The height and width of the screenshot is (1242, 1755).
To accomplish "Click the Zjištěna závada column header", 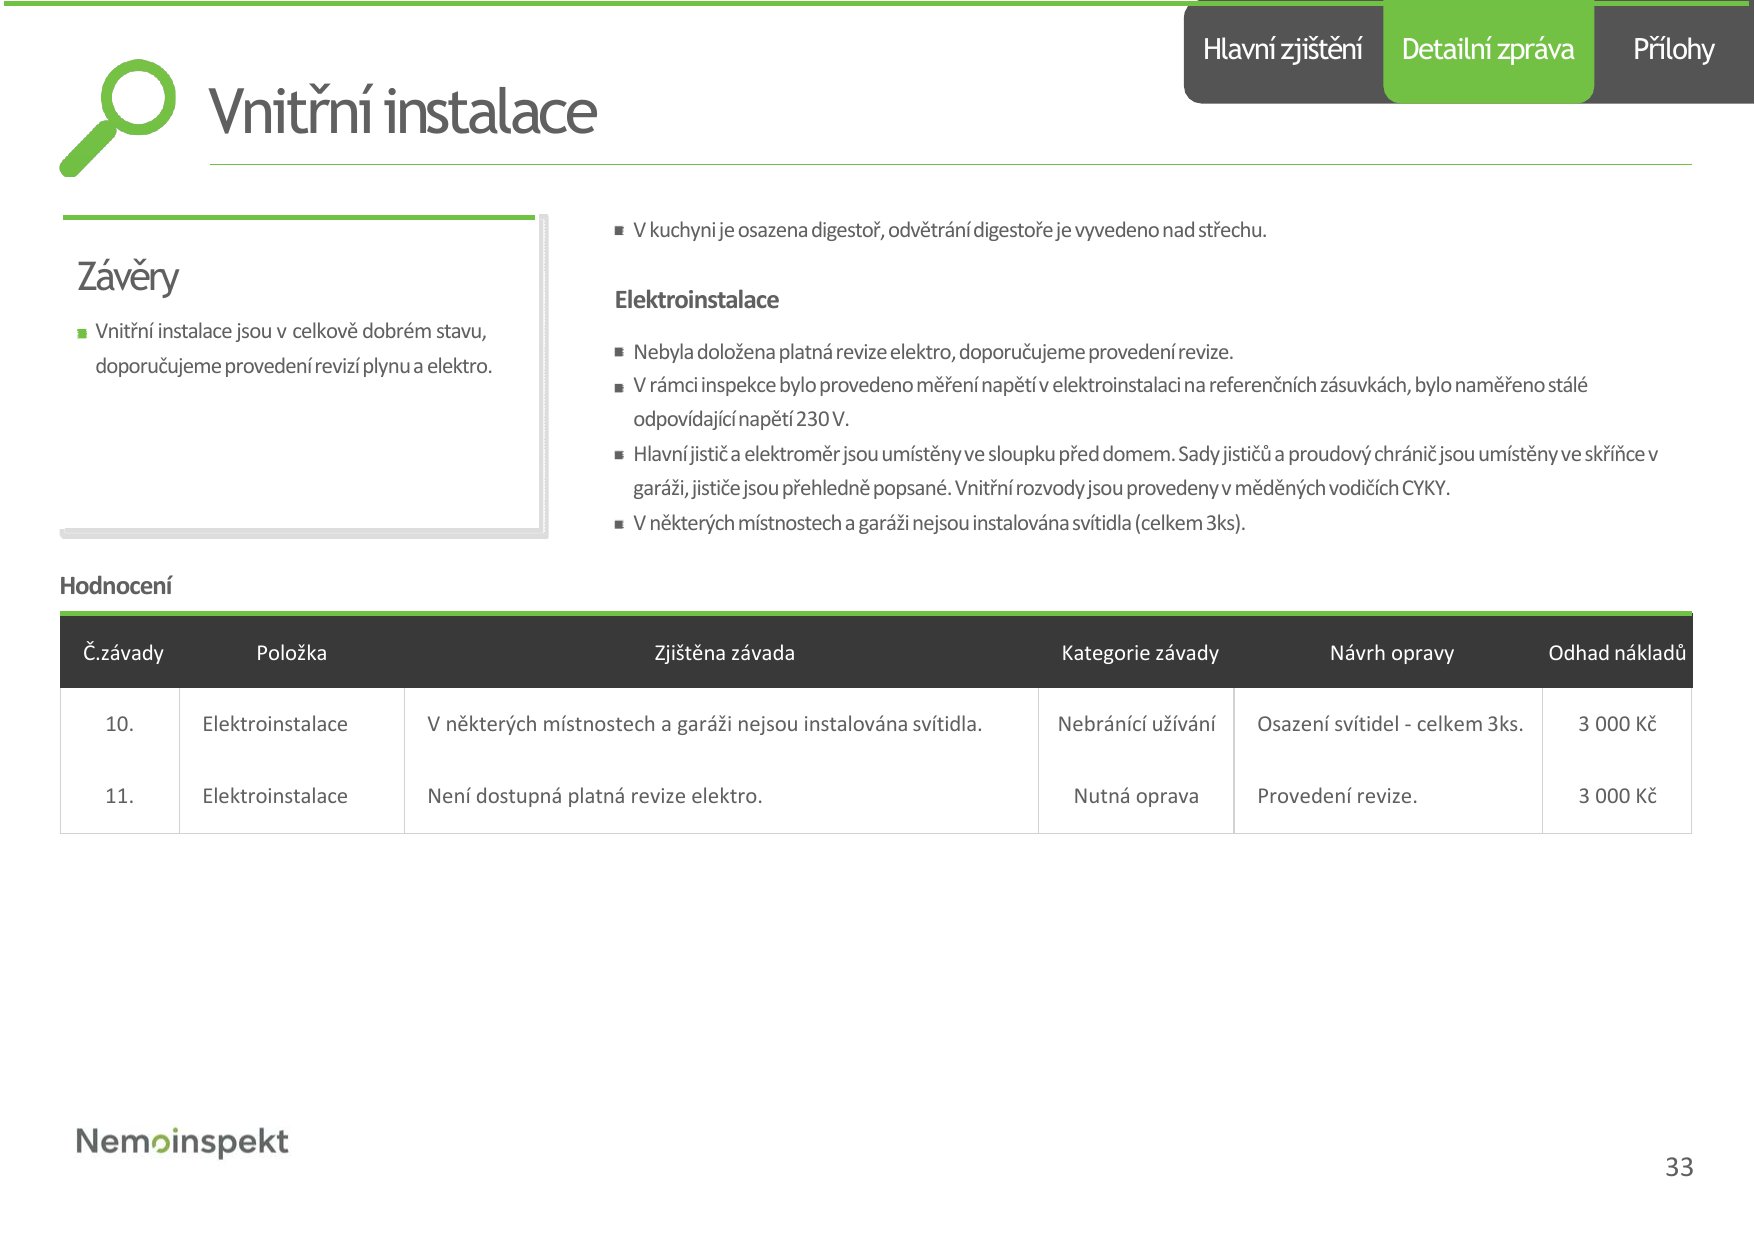I will coord(724,653).
